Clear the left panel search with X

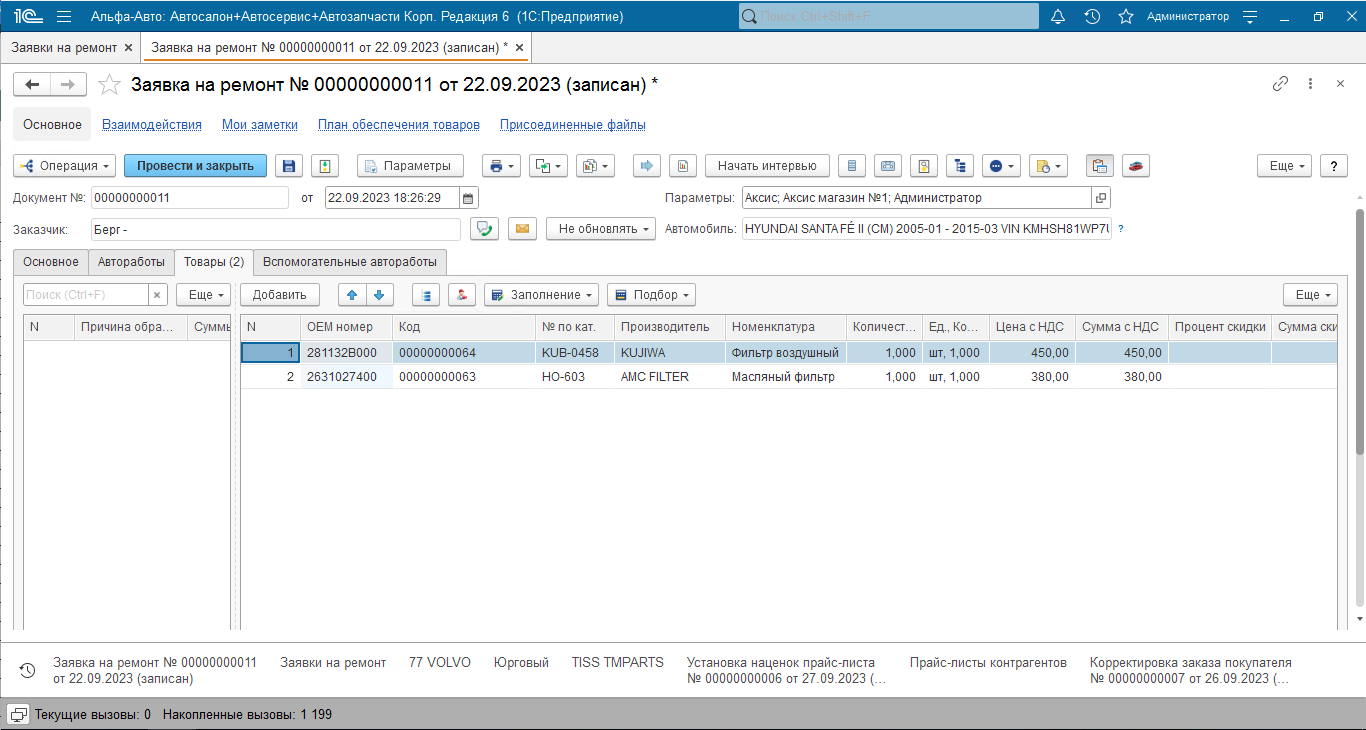point(157,295)
